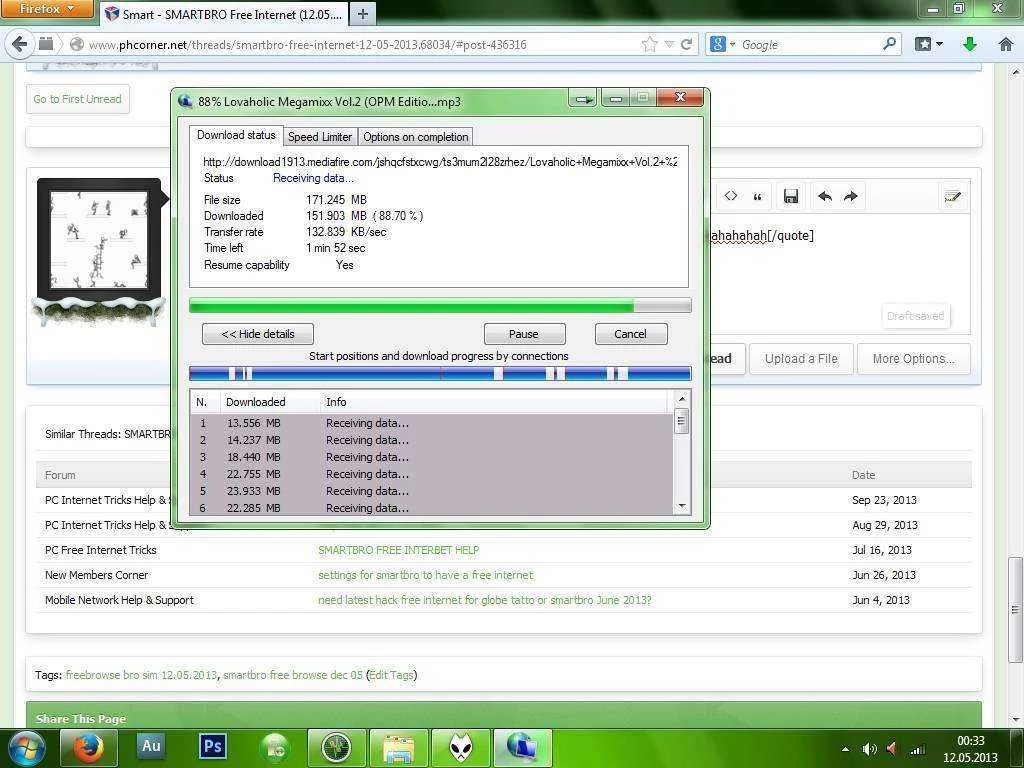
Task: Cancel the download
Action: coord(630,334)
